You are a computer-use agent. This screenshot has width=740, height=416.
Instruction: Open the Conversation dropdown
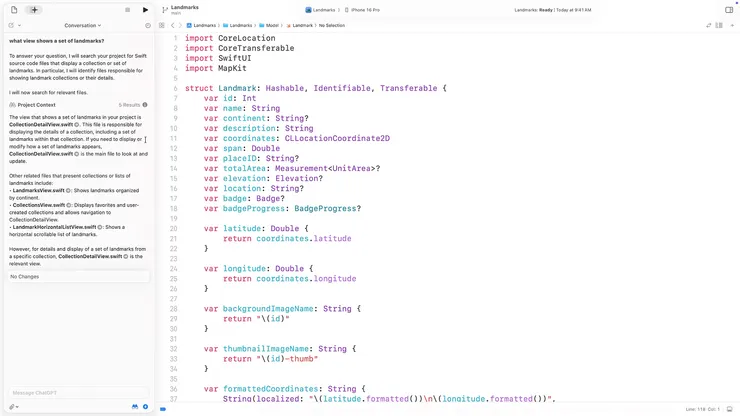point(83,25)
